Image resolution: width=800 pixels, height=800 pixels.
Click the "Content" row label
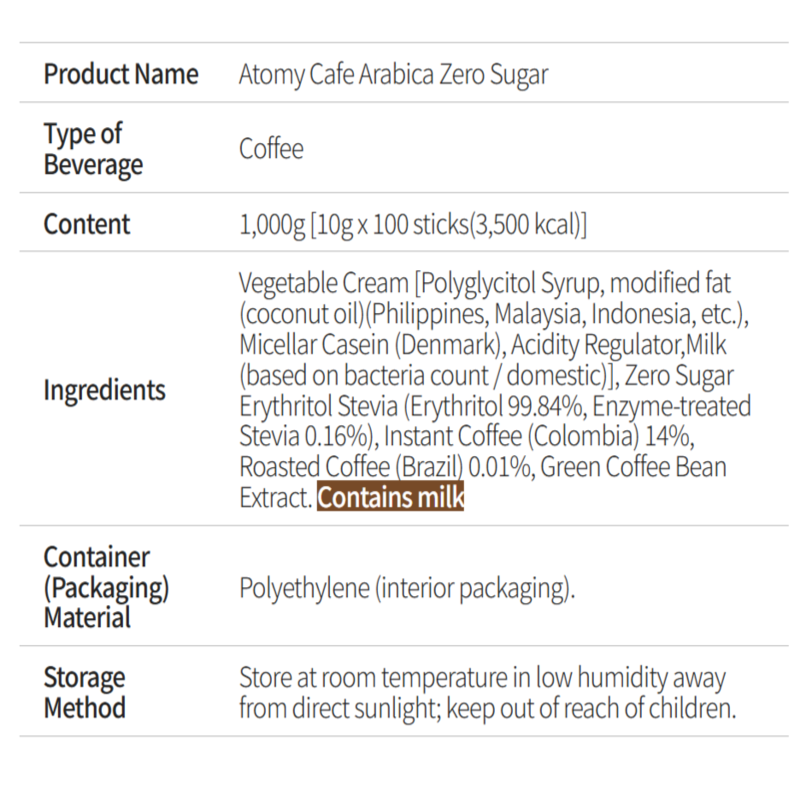point(87,223)
